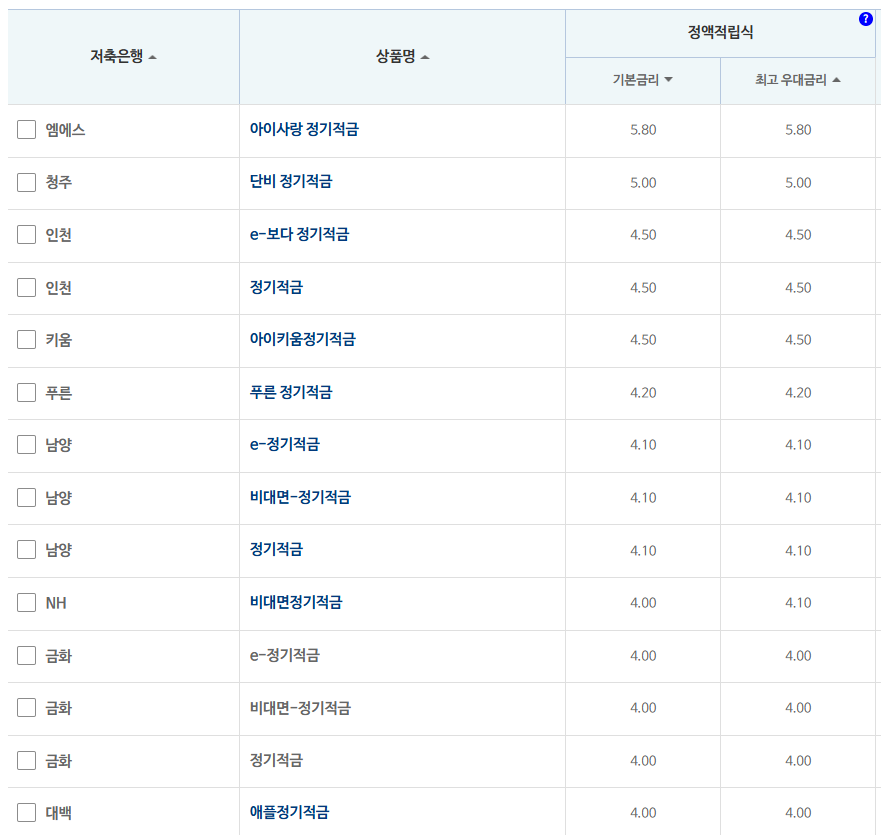Open 남양 정기적금 product link

pos(276,550)
